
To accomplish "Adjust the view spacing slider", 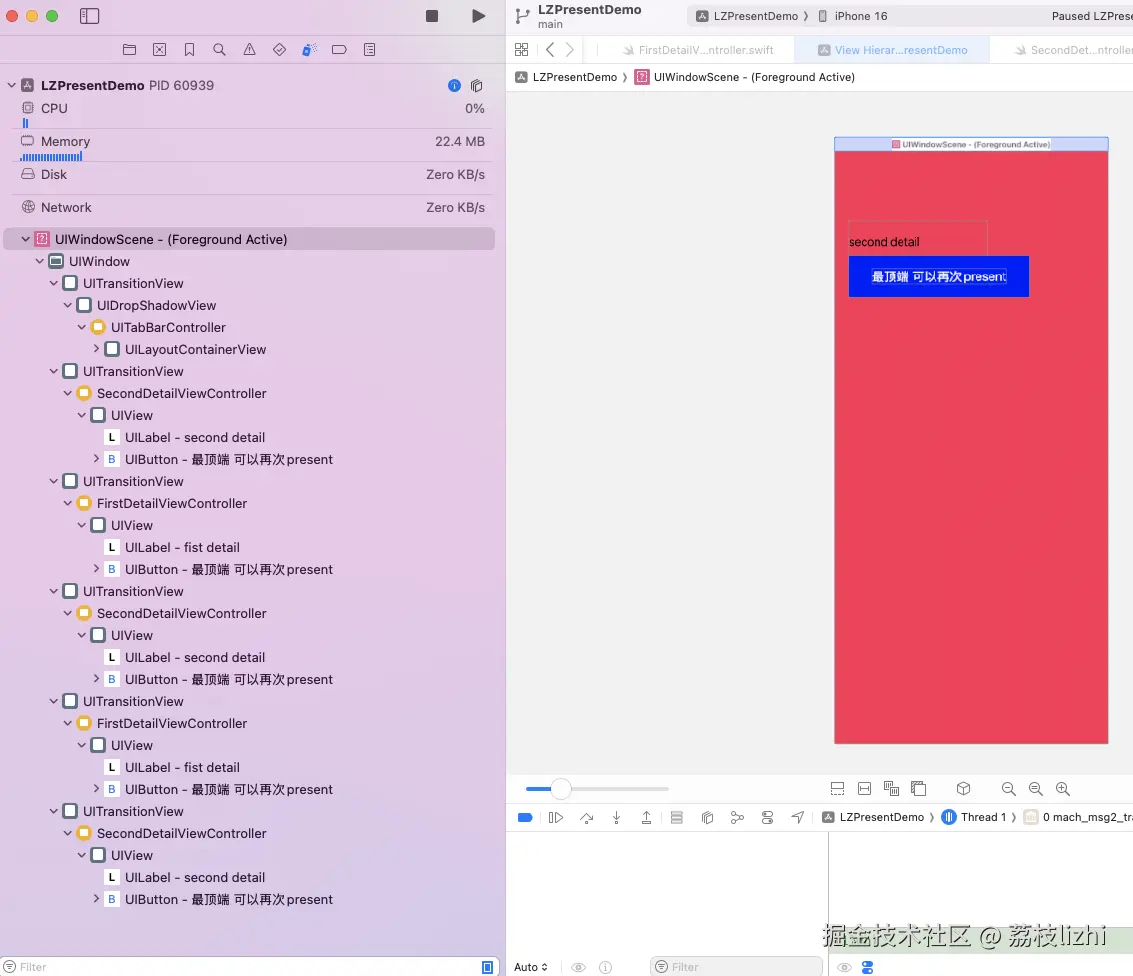I will (x=561, y=789).
